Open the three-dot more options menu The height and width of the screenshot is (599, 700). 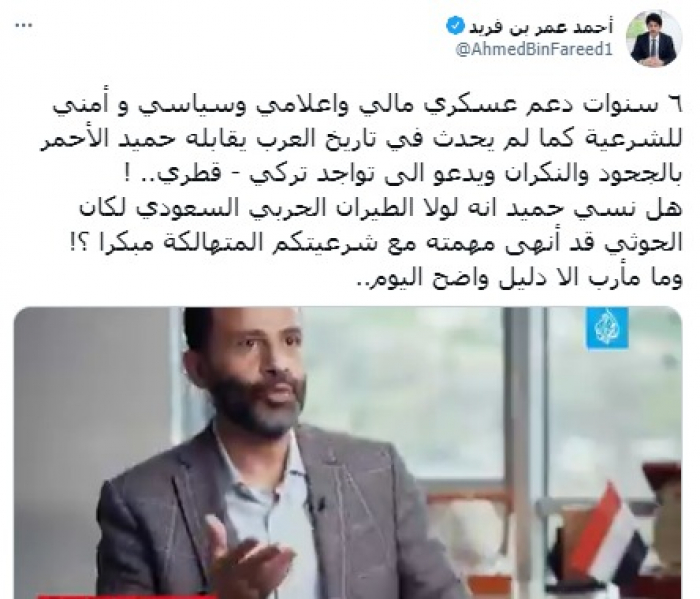pyautogui.click(x=24, y=25)
